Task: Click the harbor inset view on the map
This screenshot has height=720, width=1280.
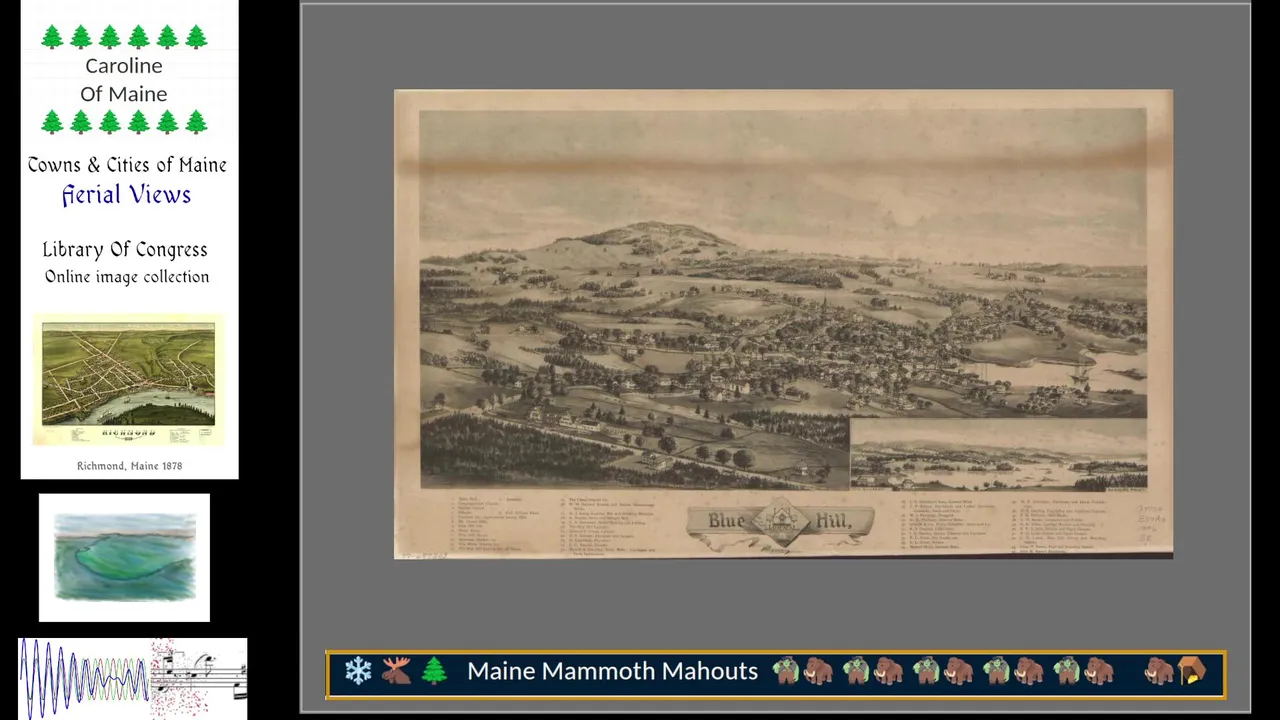Action: point(998,454)
